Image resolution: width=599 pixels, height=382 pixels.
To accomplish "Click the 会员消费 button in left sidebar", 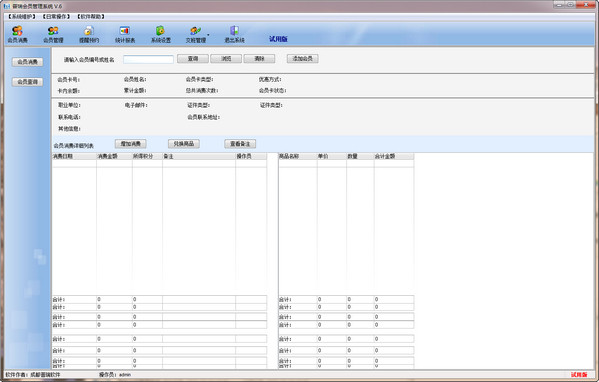I will (x=28, y=62).
